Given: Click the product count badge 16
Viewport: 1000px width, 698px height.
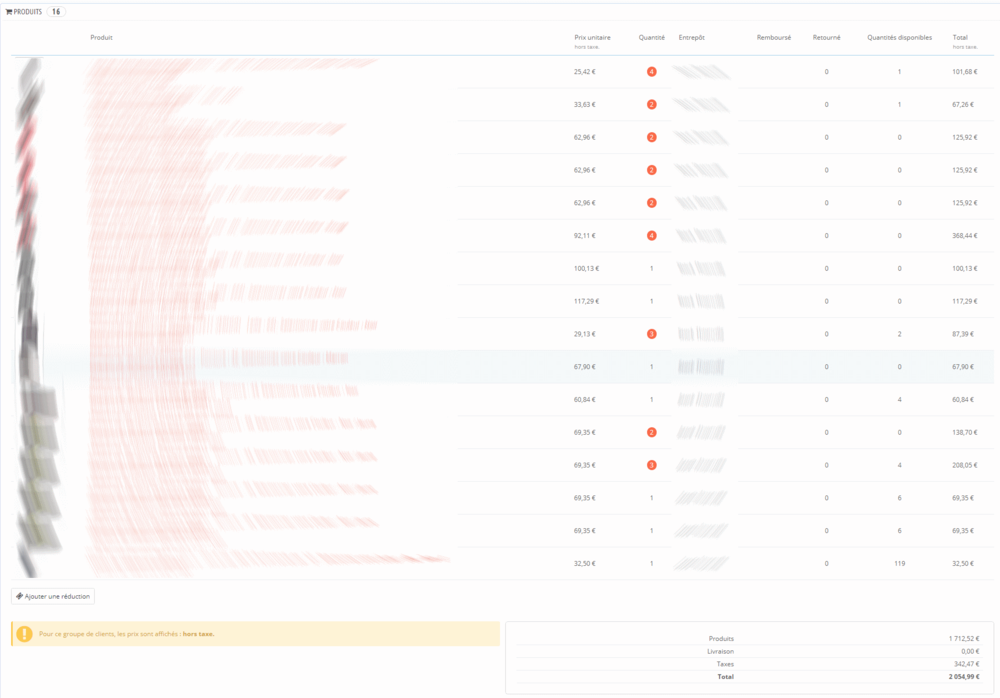Looking at the screenshot, I should [56, 11].
